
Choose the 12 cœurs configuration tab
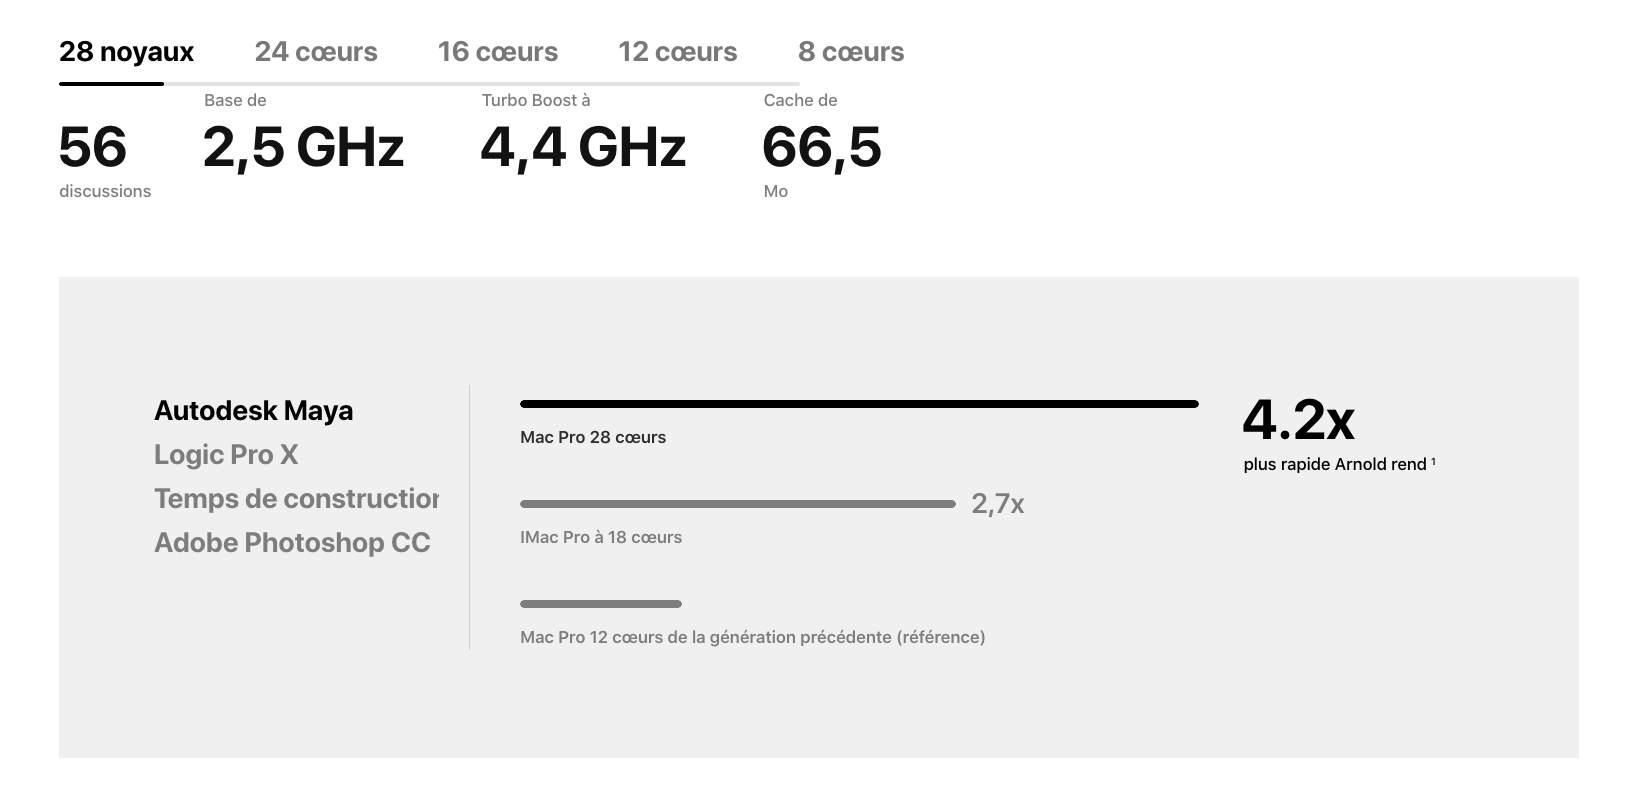point(678,52)
